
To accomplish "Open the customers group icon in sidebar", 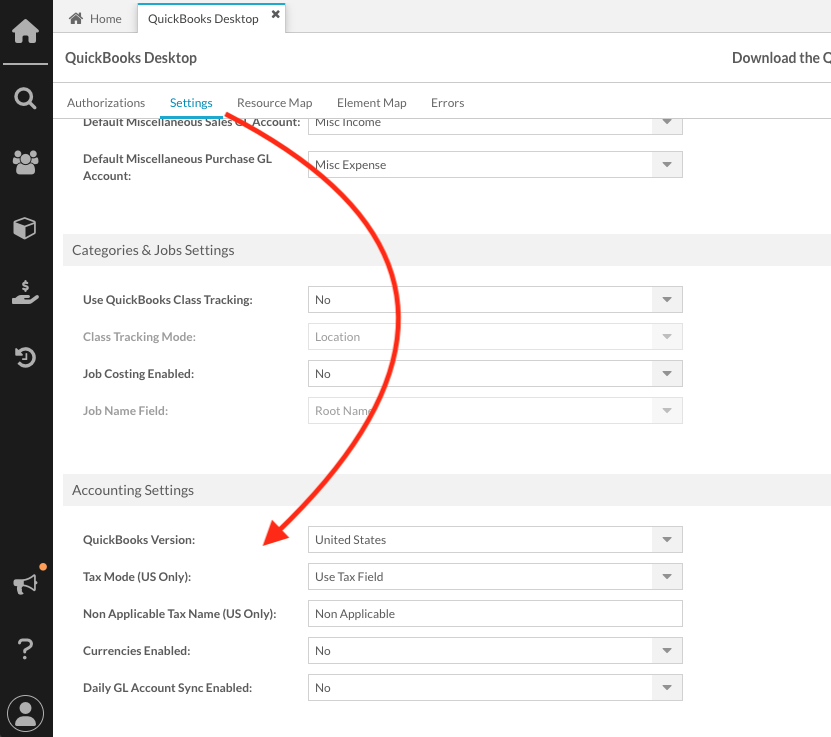I will [25, 162].
